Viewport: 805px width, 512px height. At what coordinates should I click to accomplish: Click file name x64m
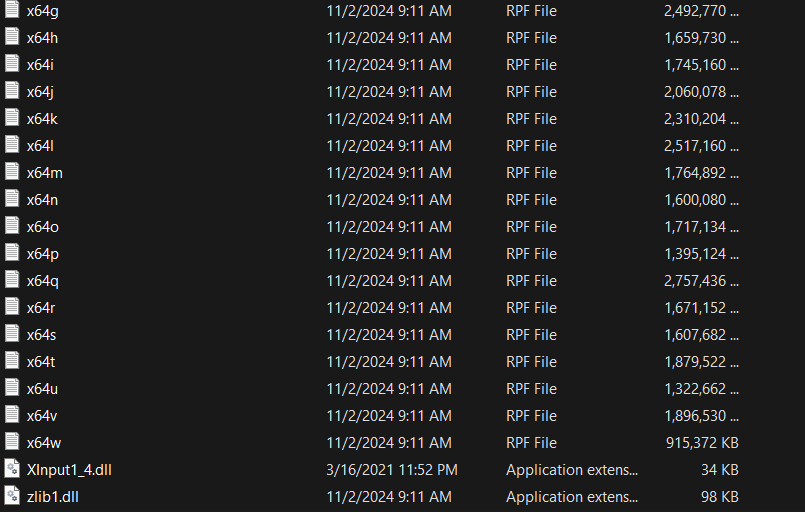45,173
